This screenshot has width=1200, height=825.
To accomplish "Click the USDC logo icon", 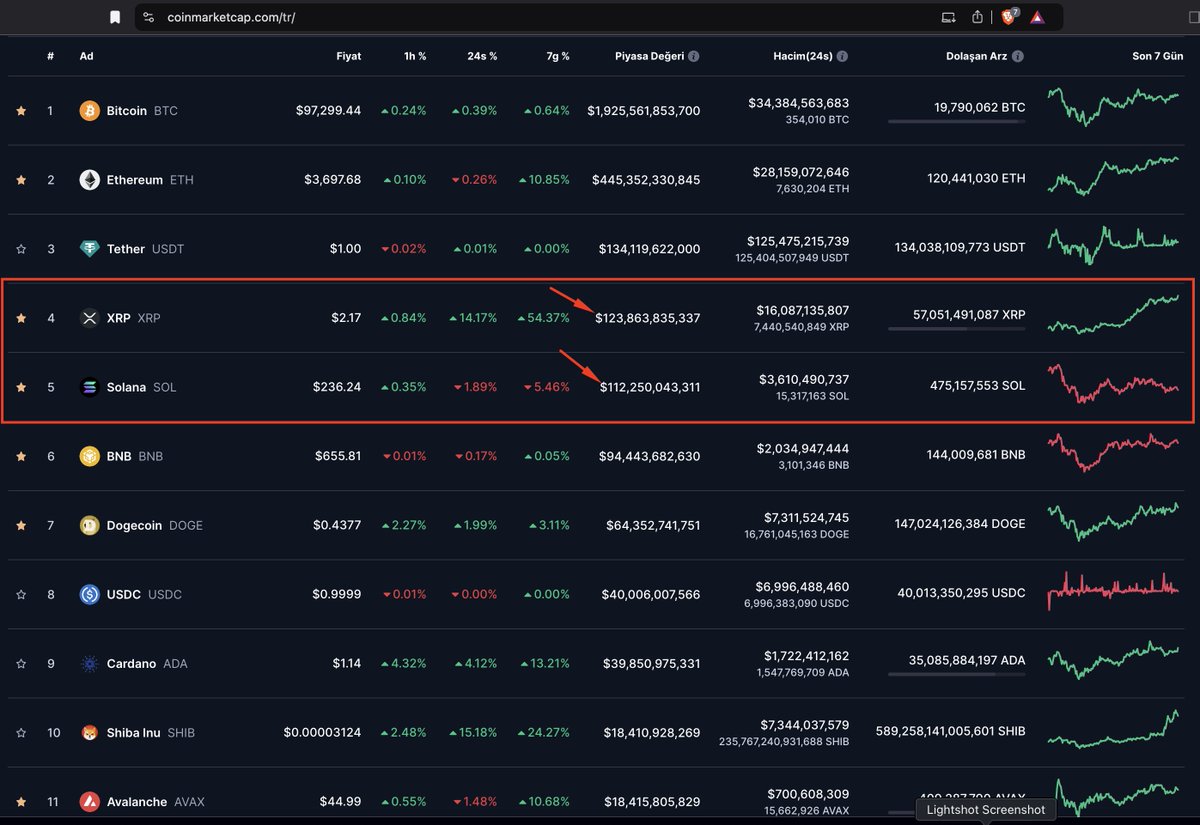I will (90, 594).
